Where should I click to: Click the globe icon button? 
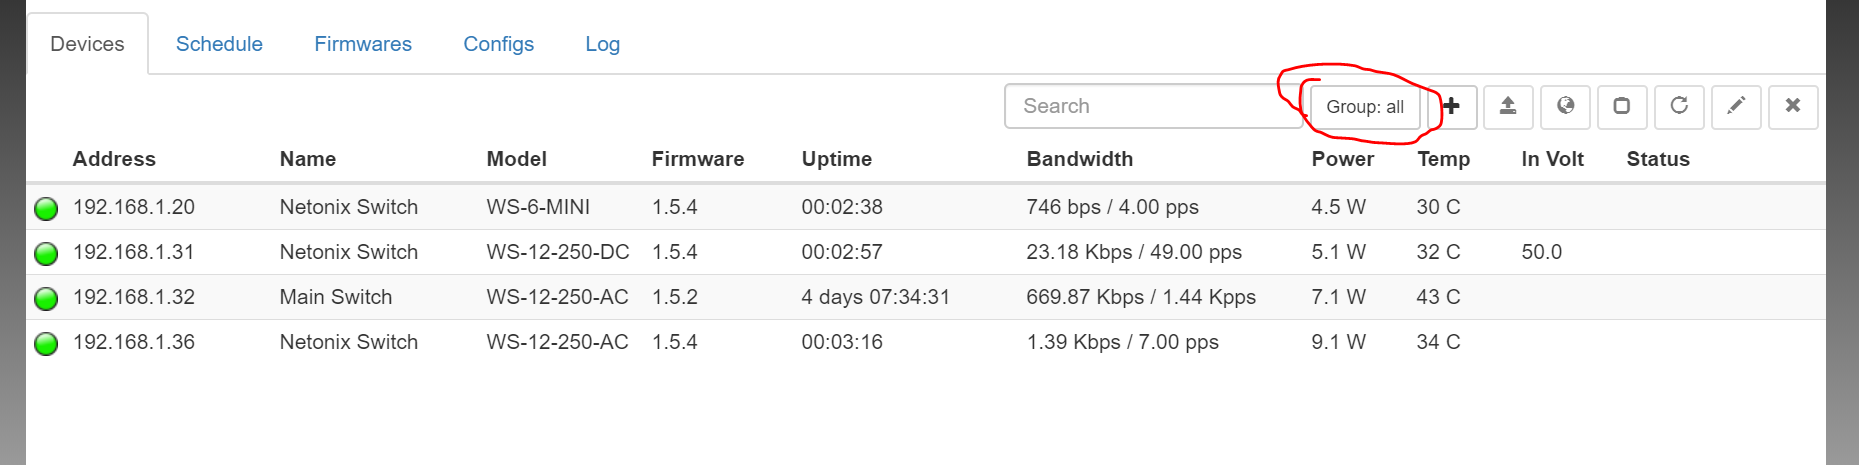tap(1565, 106)
